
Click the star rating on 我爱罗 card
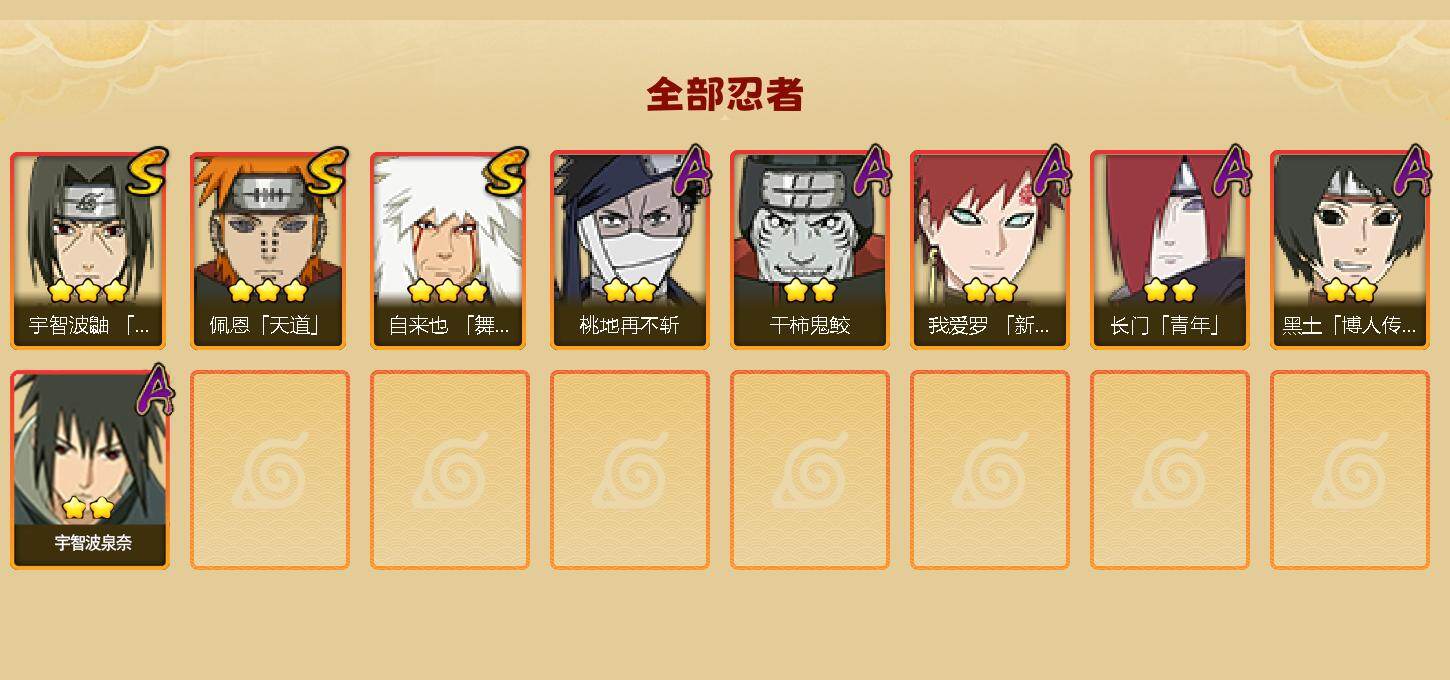click(990, 291)
